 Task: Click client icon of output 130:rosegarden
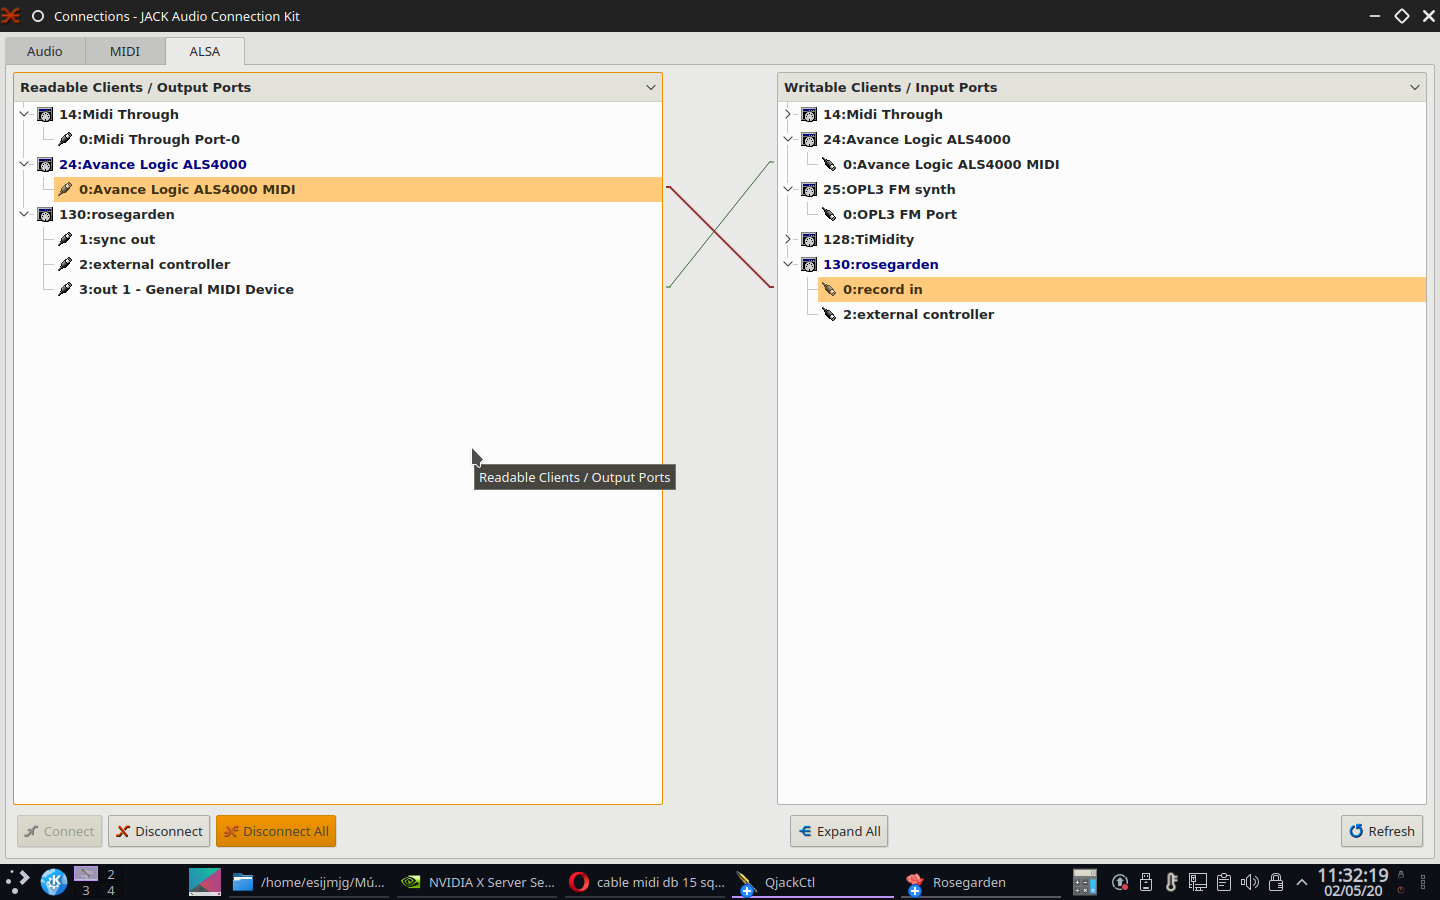(x=45, y=214)
